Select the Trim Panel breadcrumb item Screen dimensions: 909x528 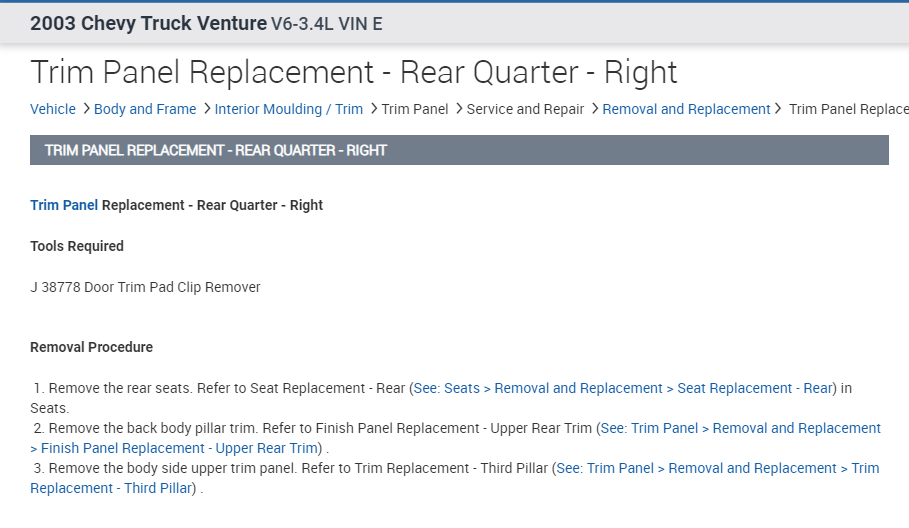pyautogui.click(x=415, y=109)
